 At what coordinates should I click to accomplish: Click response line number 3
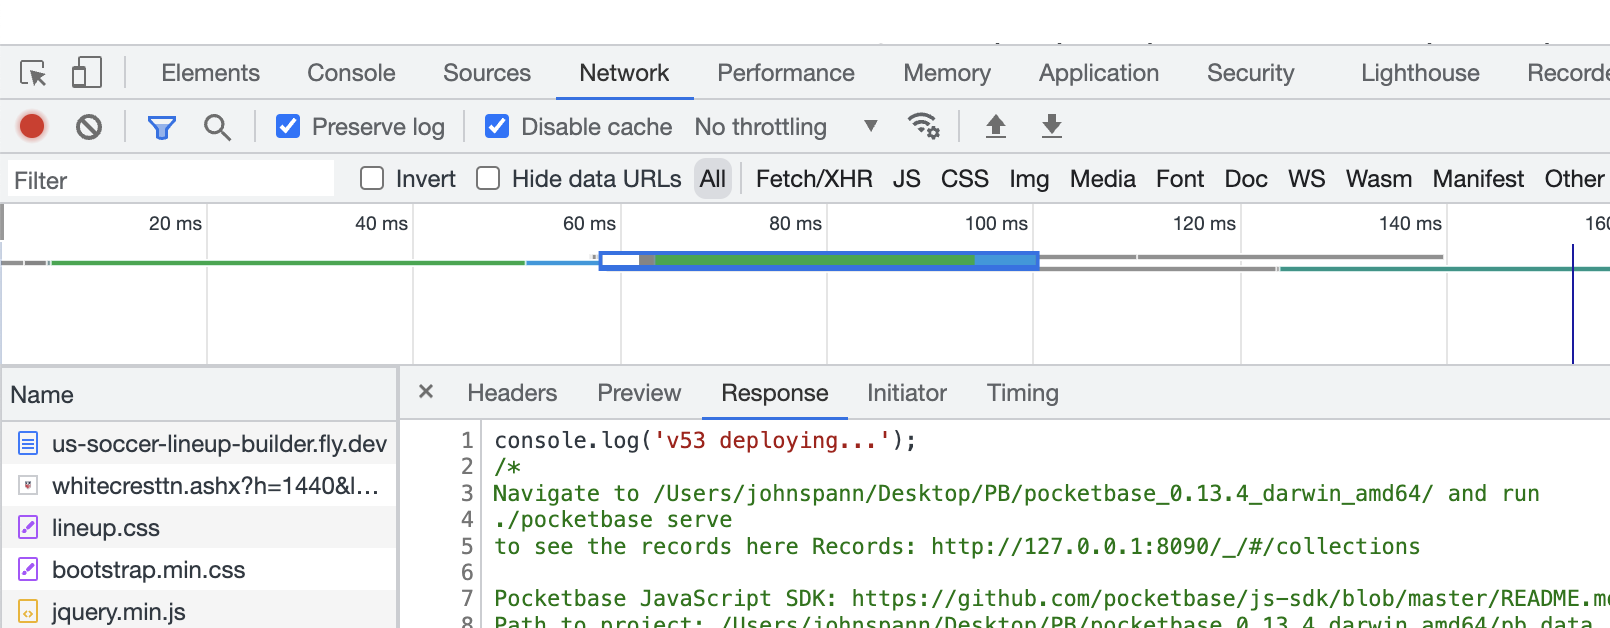point(466,493)
